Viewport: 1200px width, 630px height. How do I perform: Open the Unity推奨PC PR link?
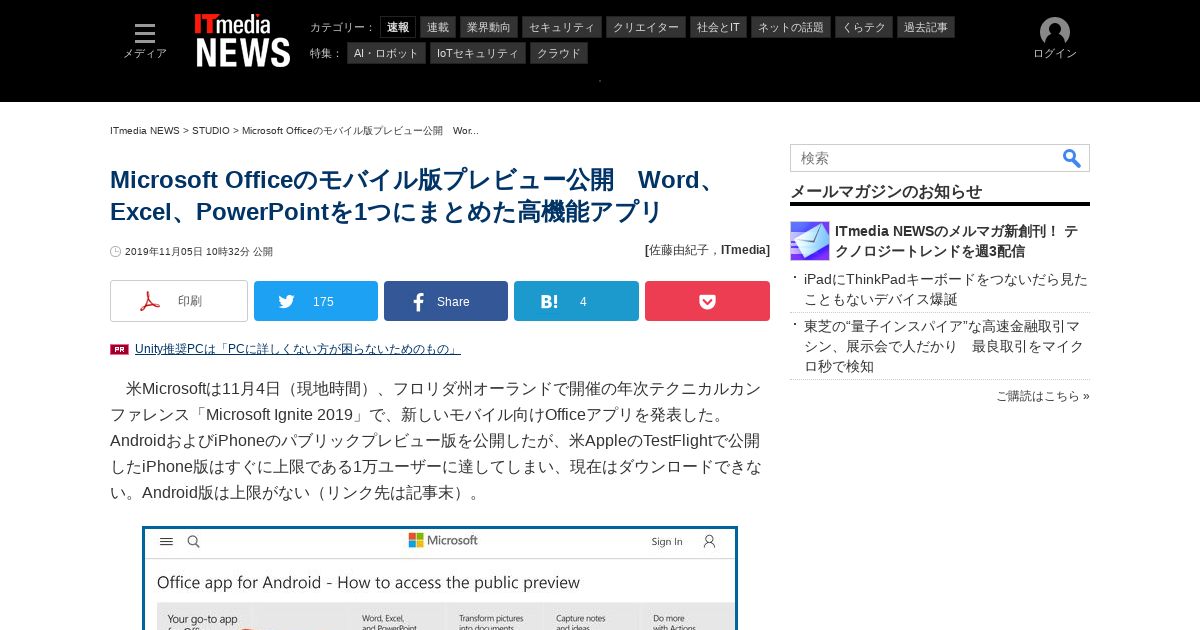pos(298,349)
